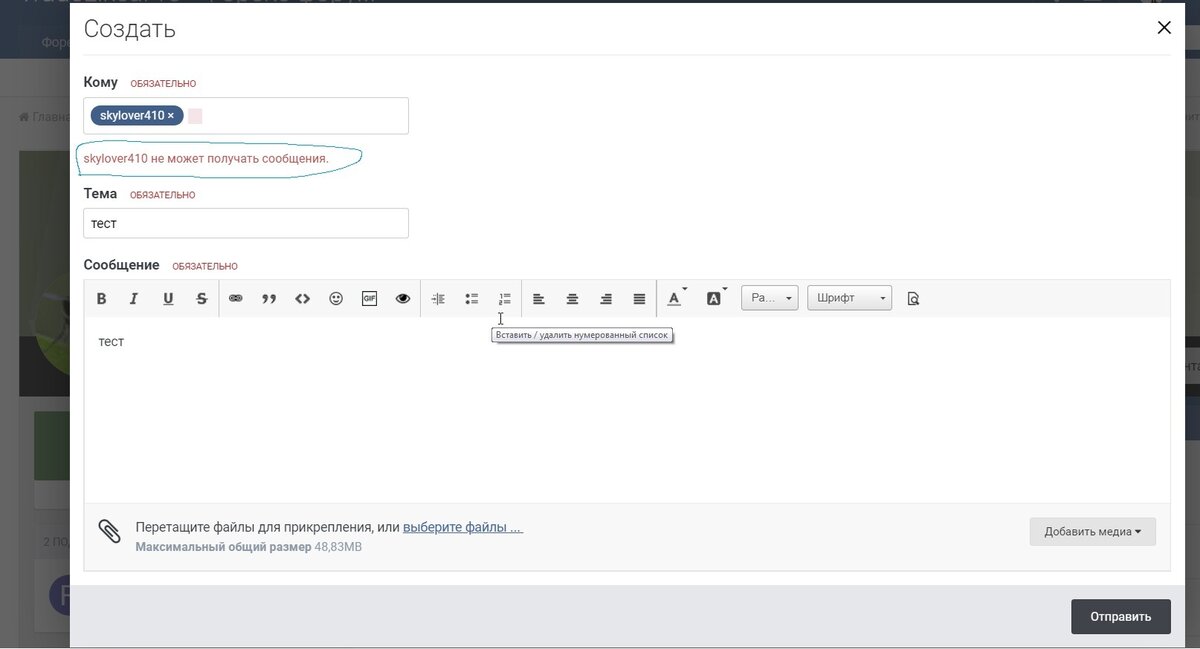Align text right
Viewport: 1200px width, 649px height.
click(x=606, y=298)
